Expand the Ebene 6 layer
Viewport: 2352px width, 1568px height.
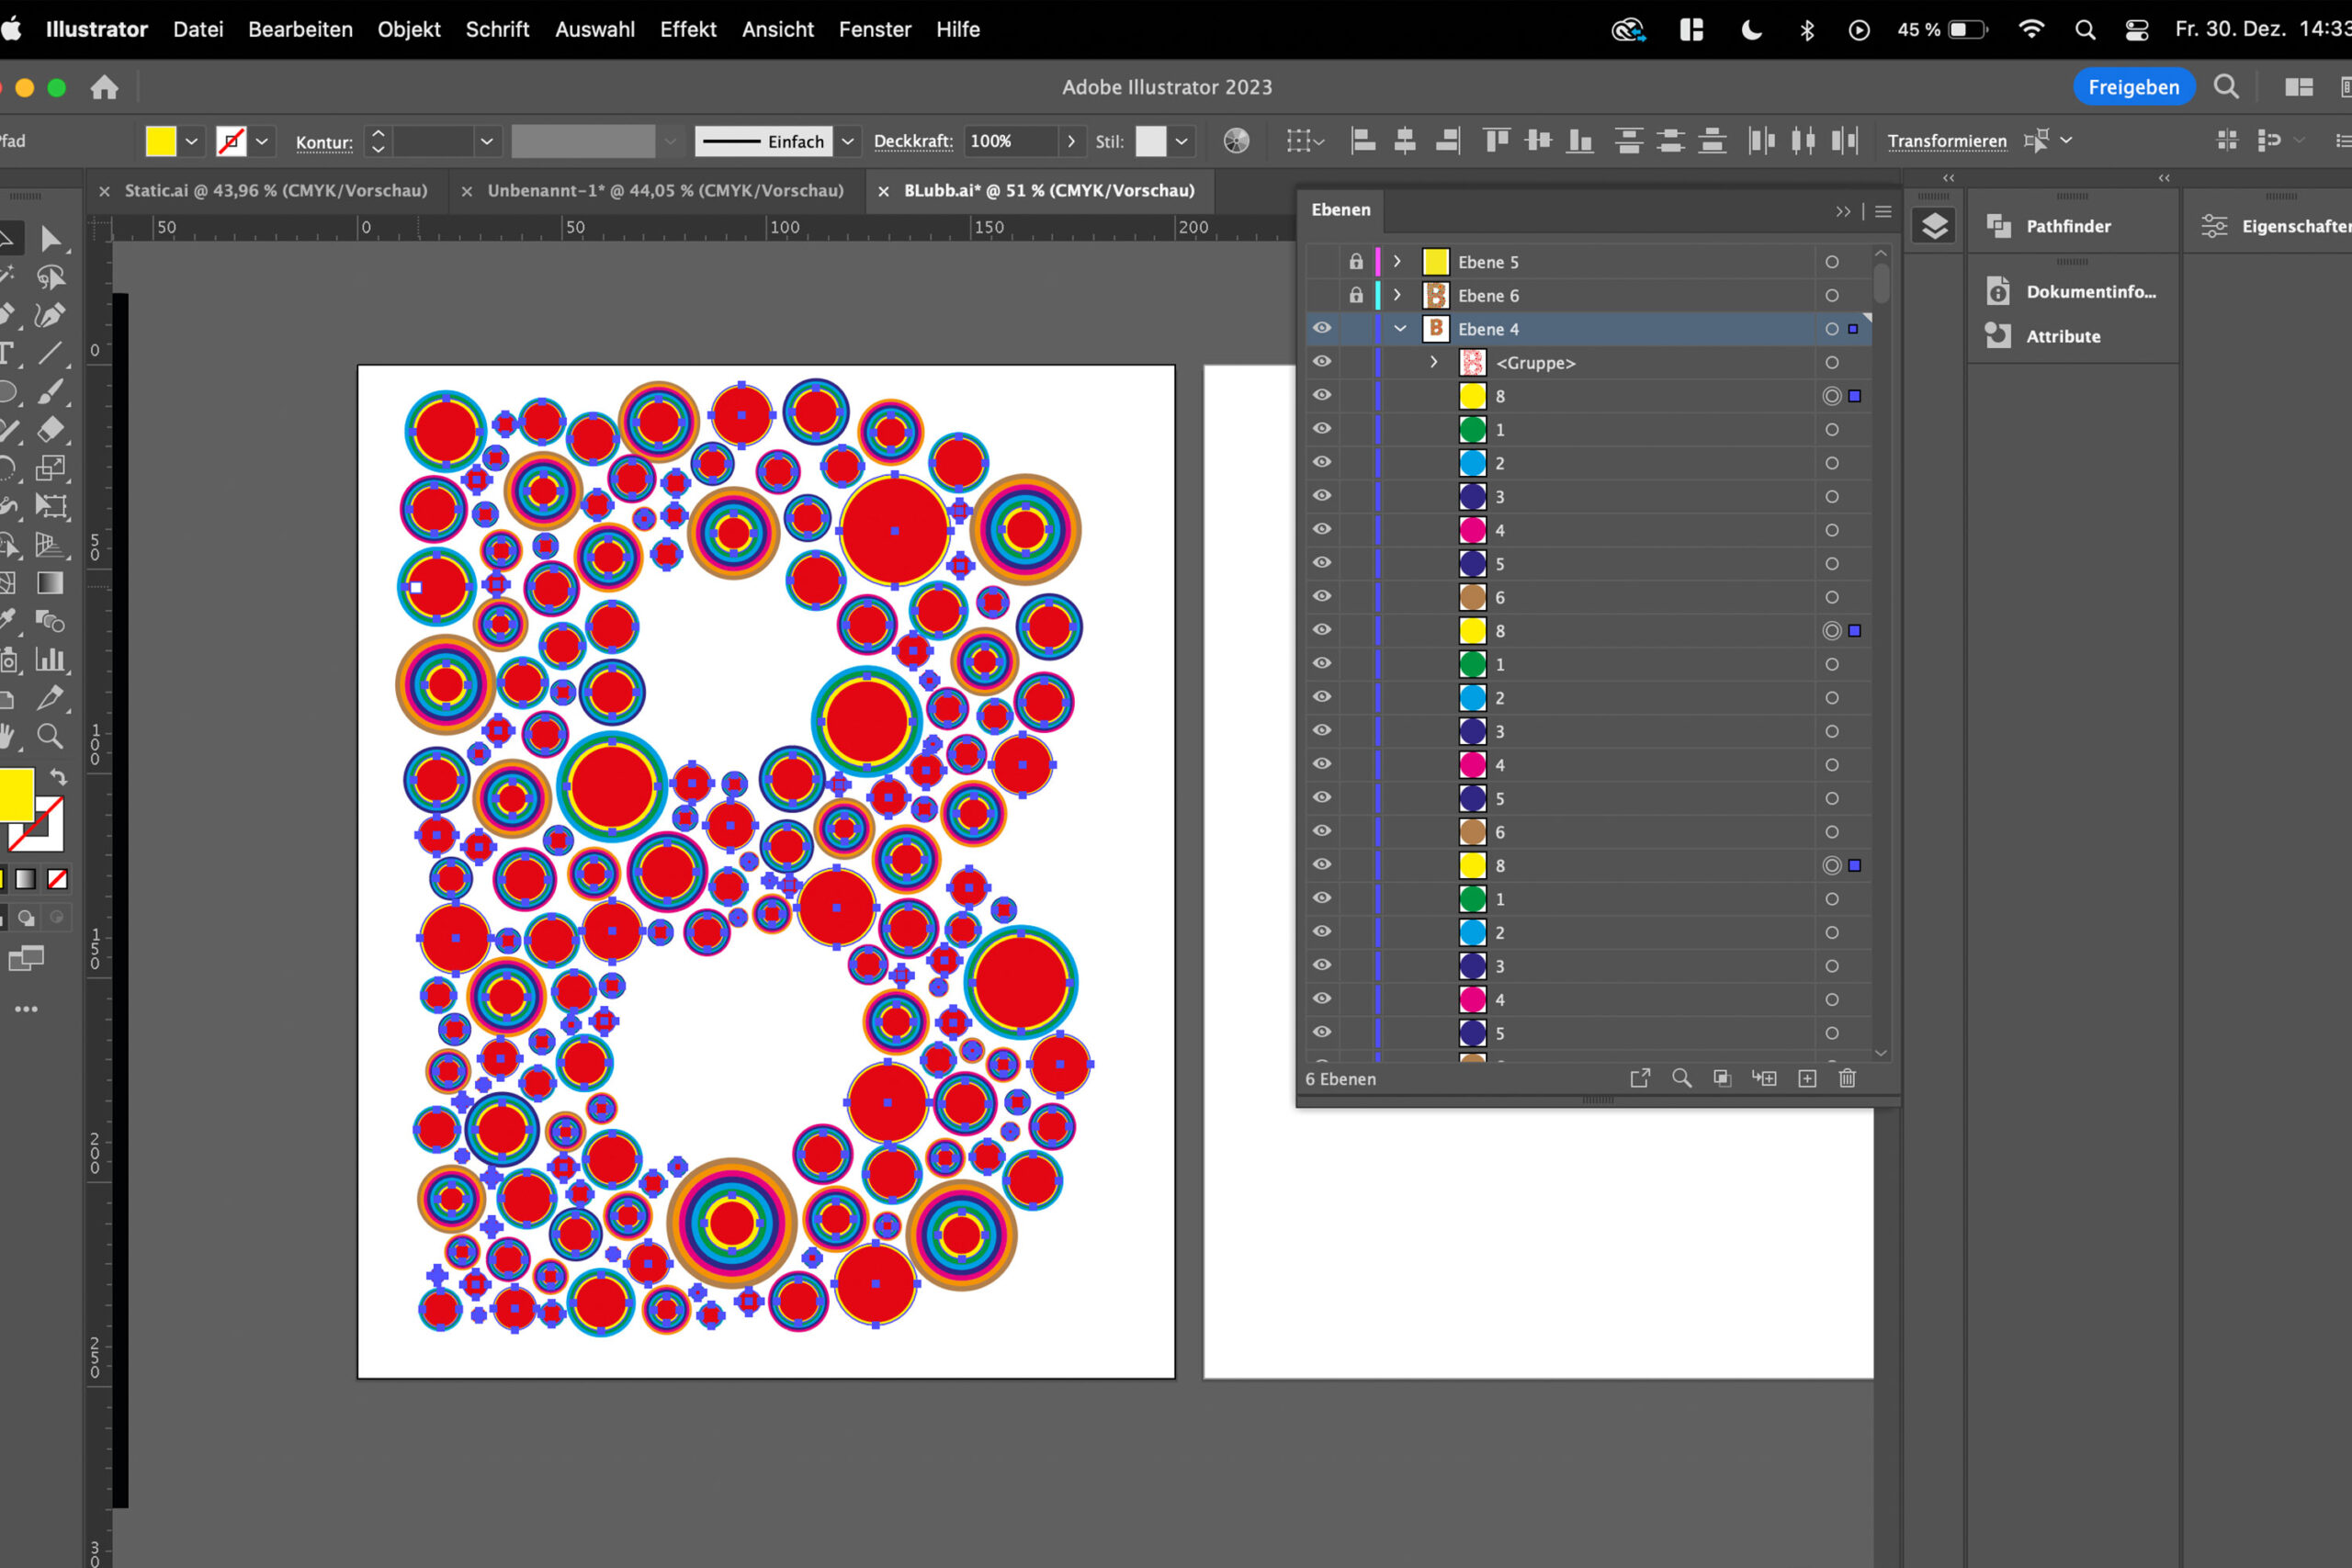(x=1397, y=295)
